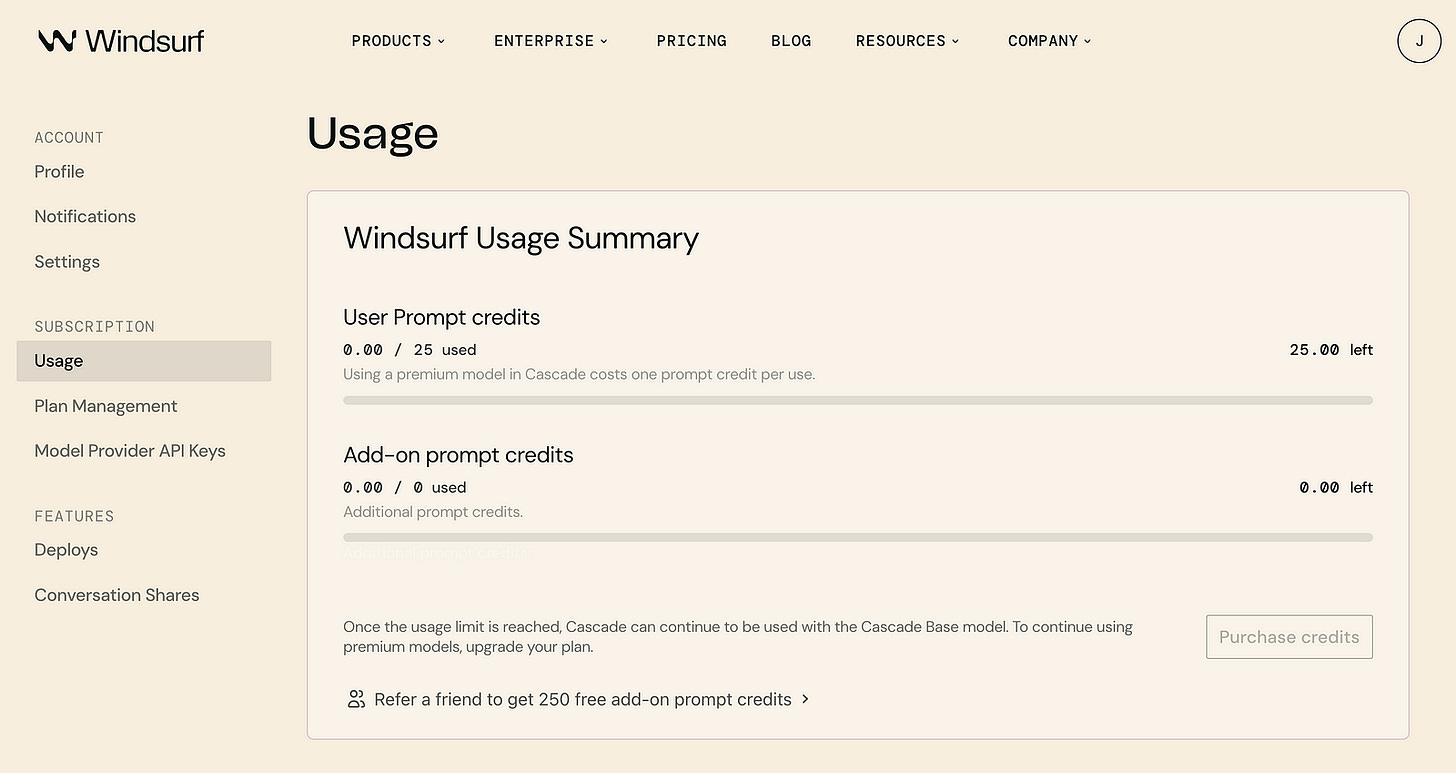Go to Notifications
Screen dimensions: 1456x773
tap(85, 216)
